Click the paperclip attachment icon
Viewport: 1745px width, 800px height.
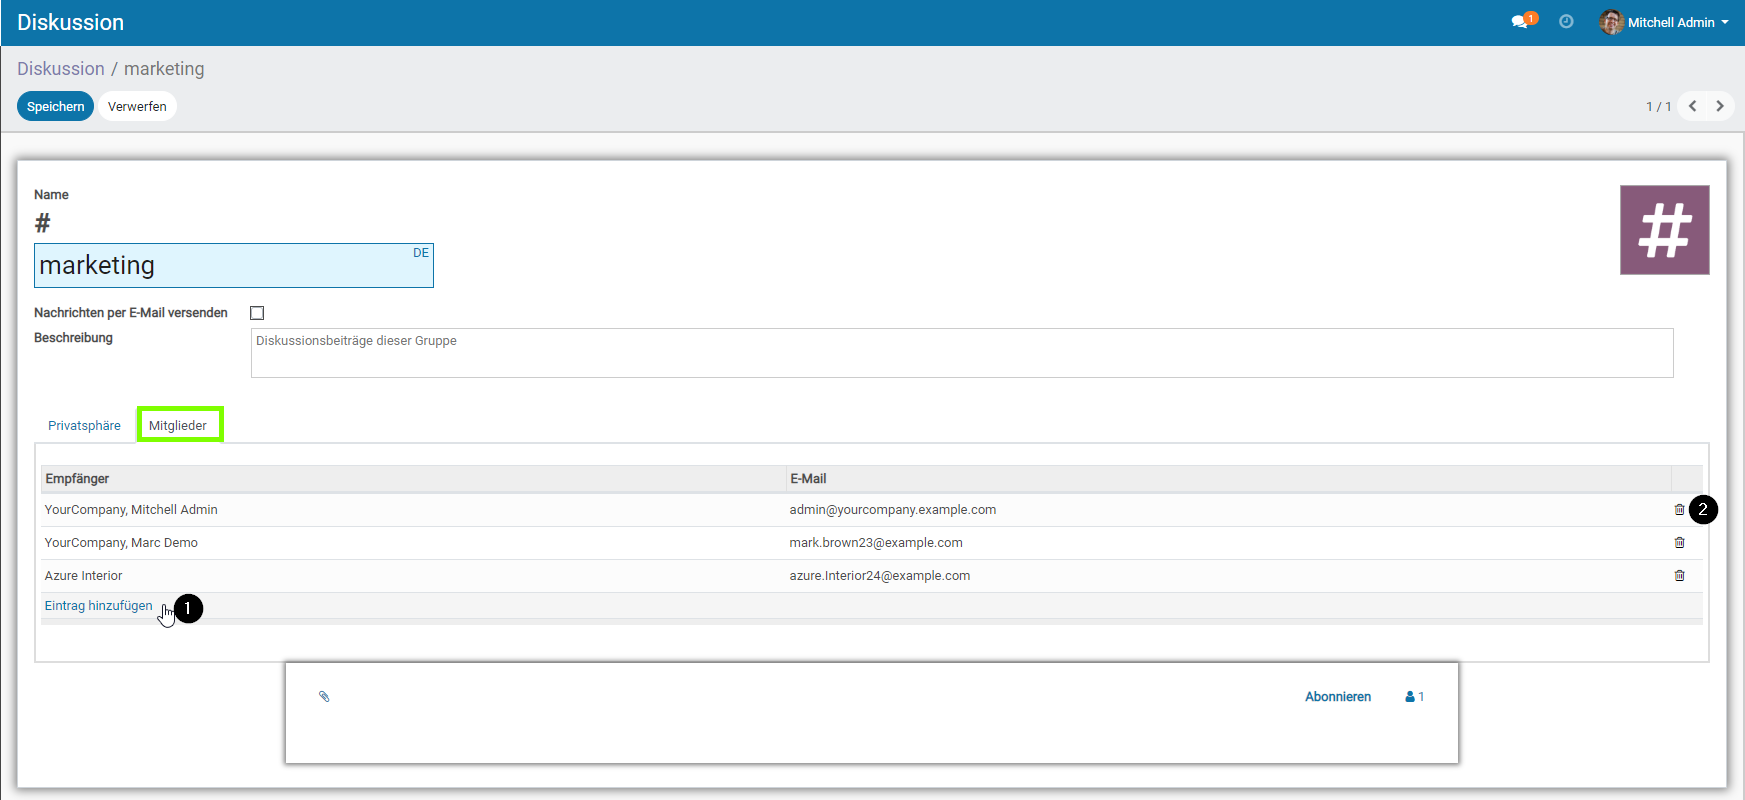(324, 697)
